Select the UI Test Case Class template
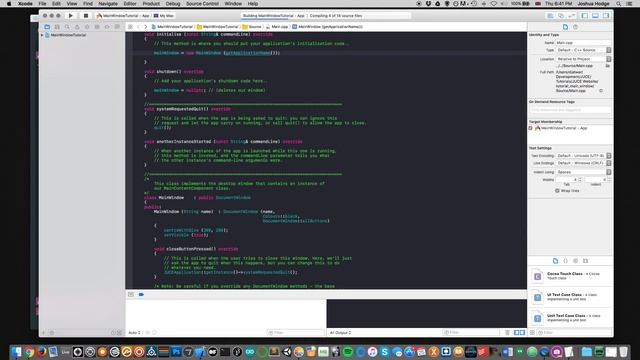 pyautogui.click(x=570, y=297)
